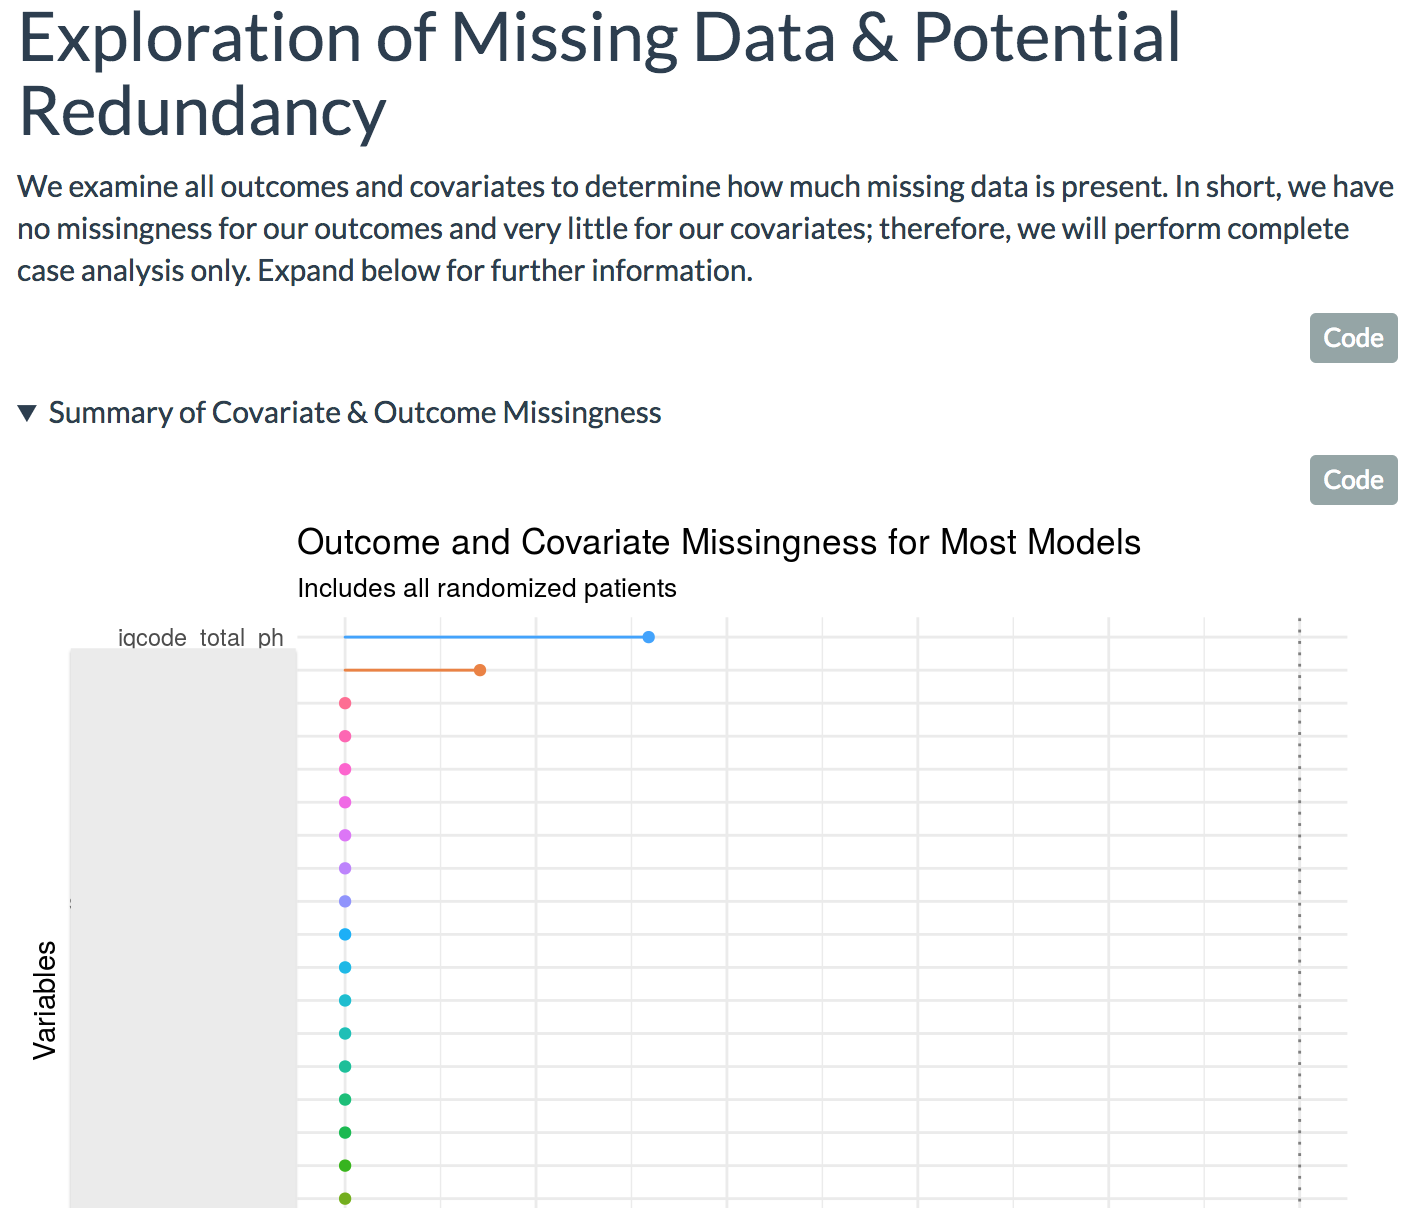
Task: Click the intro paragraph about complete case analysis
Action: 705,229
